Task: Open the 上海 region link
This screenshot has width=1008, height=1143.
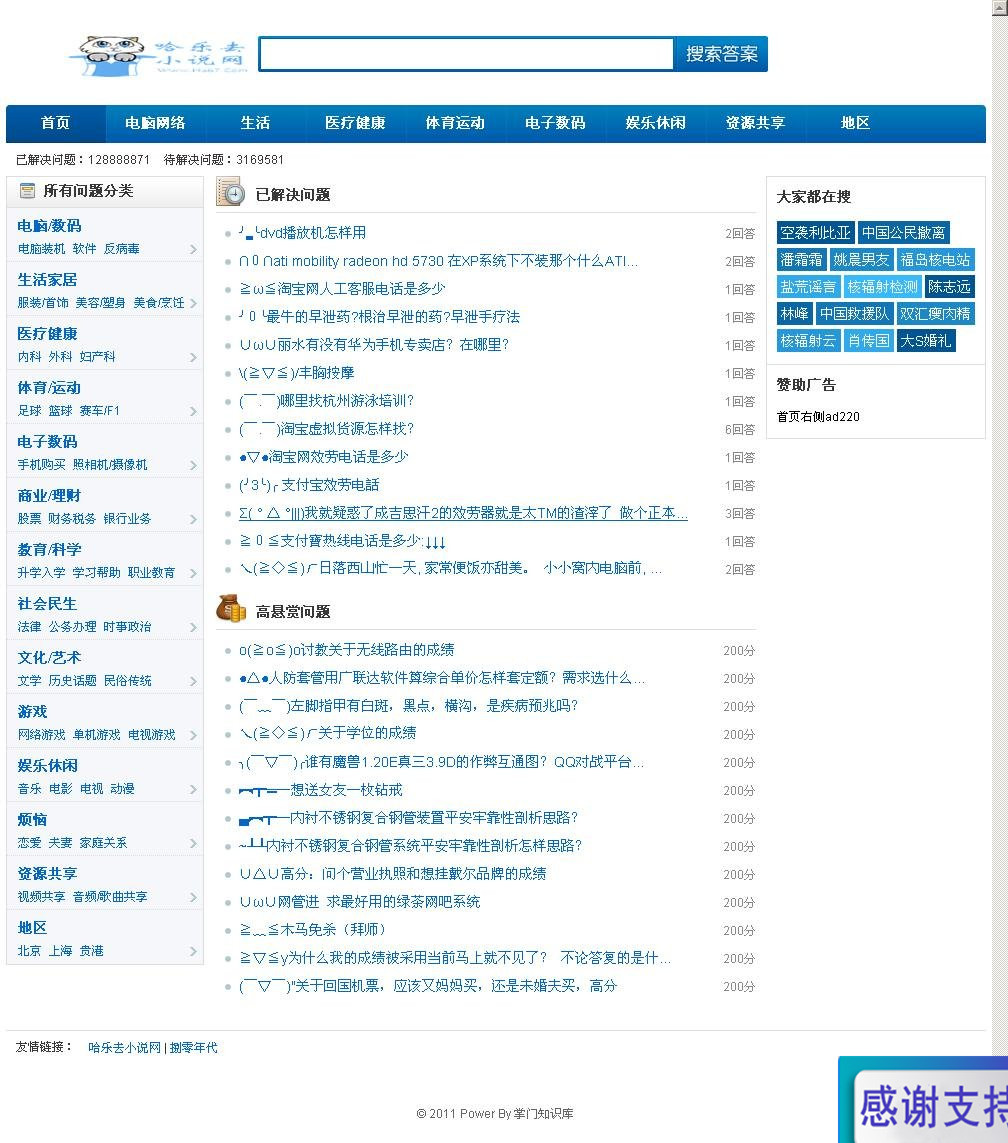Action: 60,951
